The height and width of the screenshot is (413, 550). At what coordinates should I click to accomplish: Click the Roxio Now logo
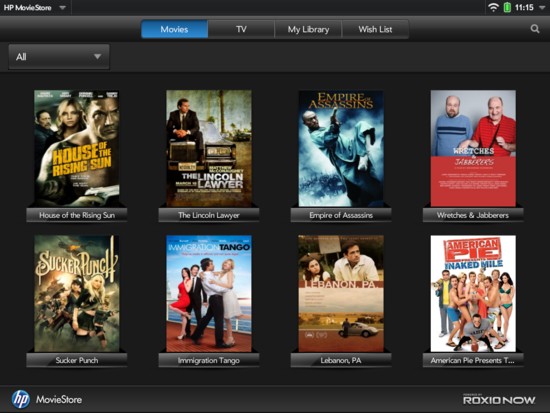tap(499, 399)
